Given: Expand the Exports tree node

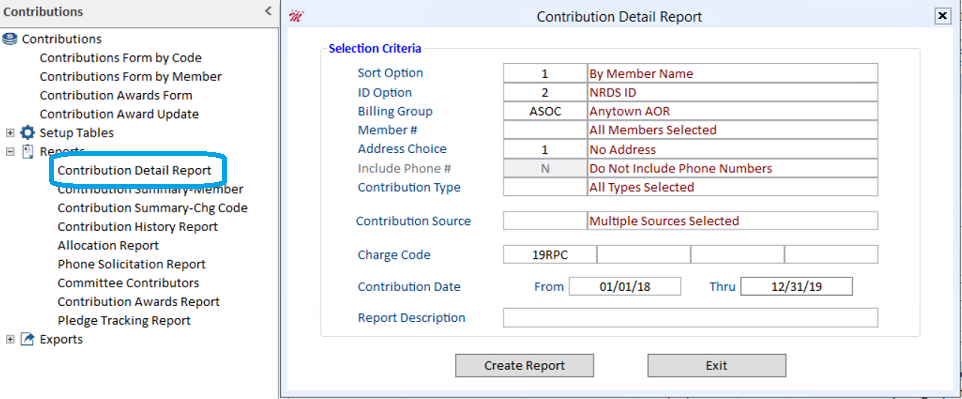Looking at the screenshot, I should [10, 339].
